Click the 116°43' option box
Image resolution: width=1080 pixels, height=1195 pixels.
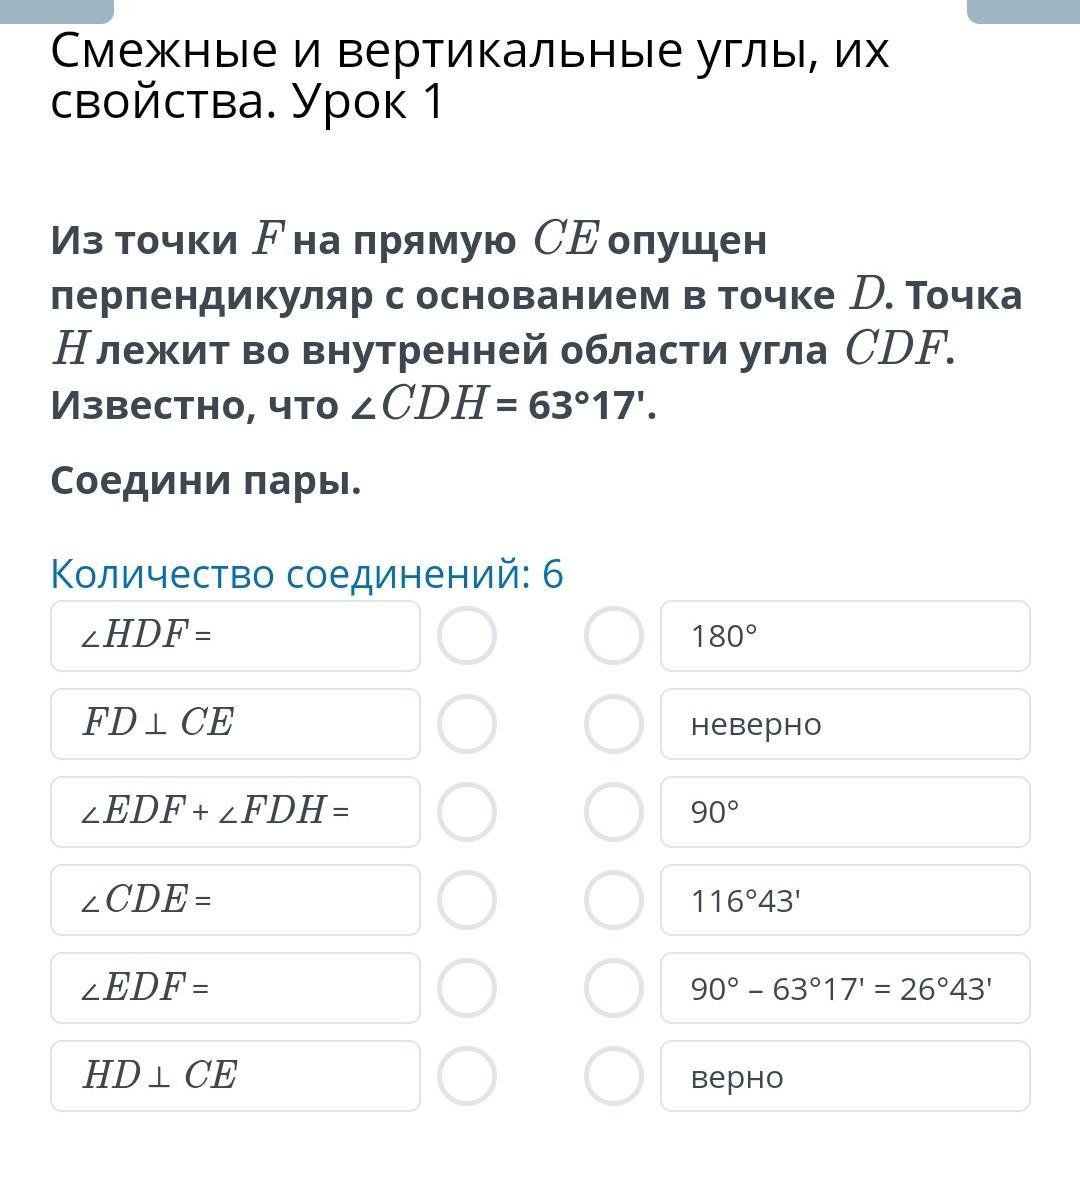pyautogui.click(x=845, y=900)
